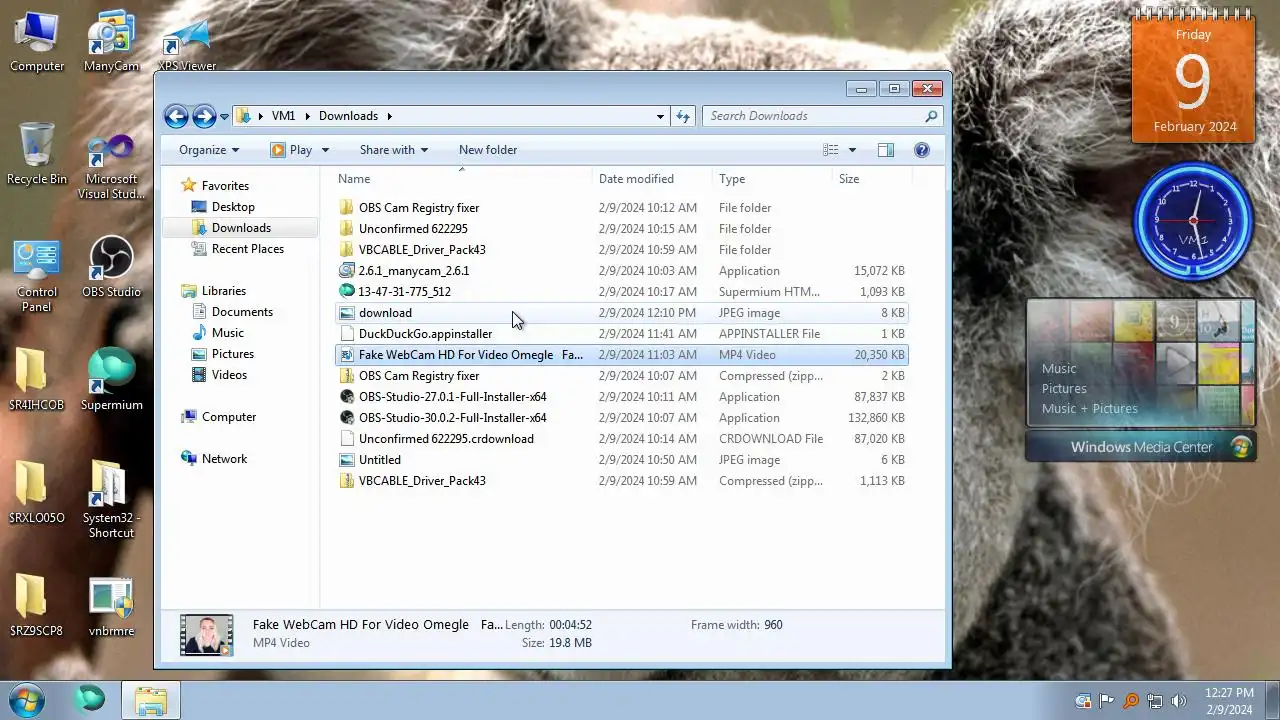This screenshot has width=1280, height=720.
Task: Click the Play toolbar button
Action: pos(291,150)
